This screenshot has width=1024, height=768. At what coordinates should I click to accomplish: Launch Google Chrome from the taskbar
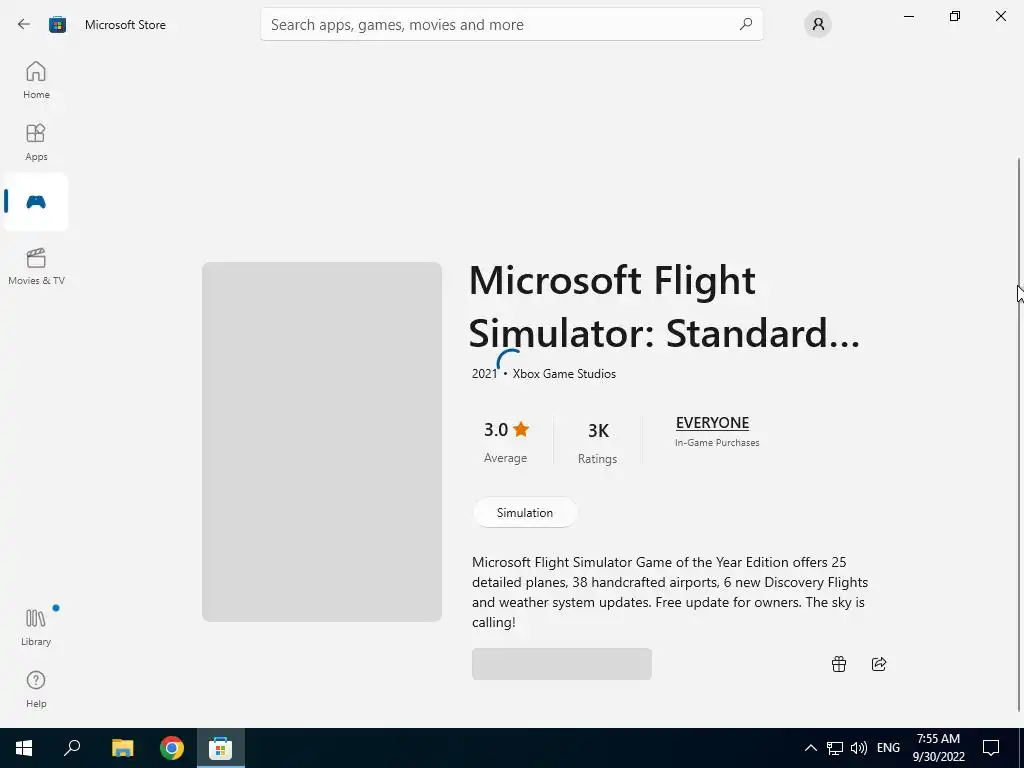(172, 748)
